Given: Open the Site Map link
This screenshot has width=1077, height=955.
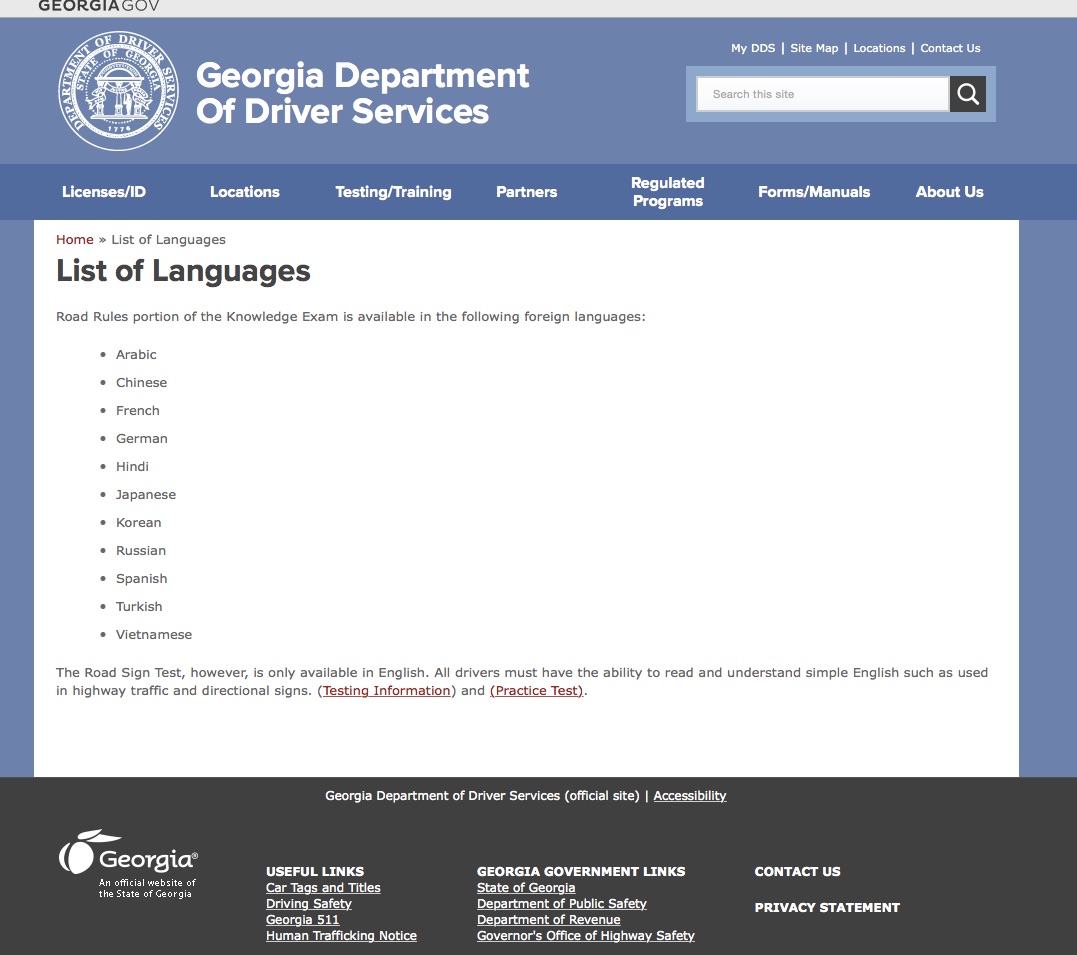Looking at the screenshot, I should (x=814, y=48).
